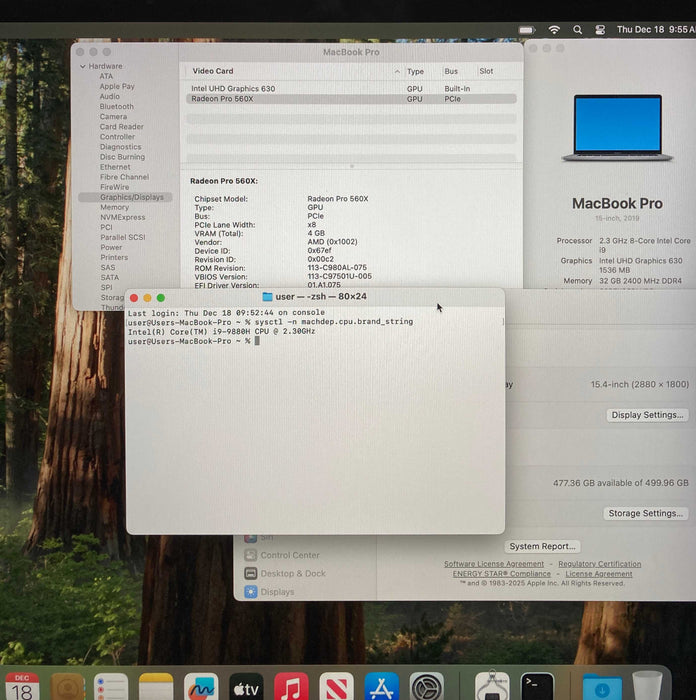Viewport: 696px width, 700px height.
Task: Select Controller in Hardware list
Action: click(x=117, y=137)
